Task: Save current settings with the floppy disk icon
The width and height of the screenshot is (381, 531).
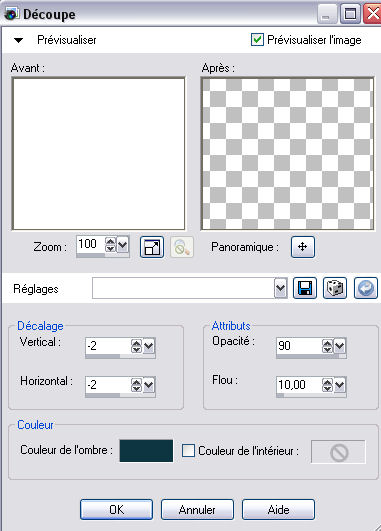Action: coord(305,288)
